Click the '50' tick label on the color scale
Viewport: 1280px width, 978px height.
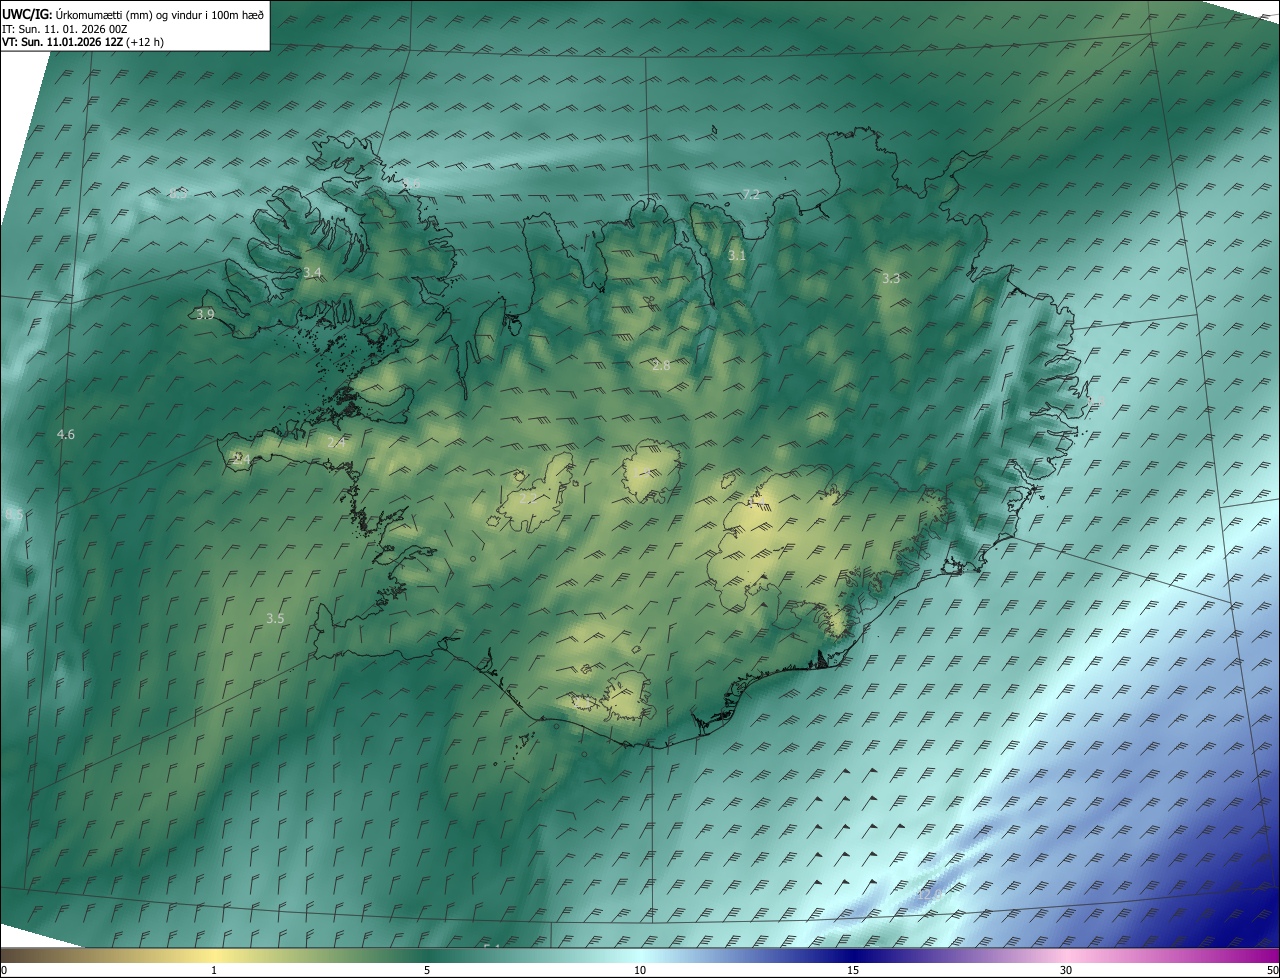click(1272, 971)
